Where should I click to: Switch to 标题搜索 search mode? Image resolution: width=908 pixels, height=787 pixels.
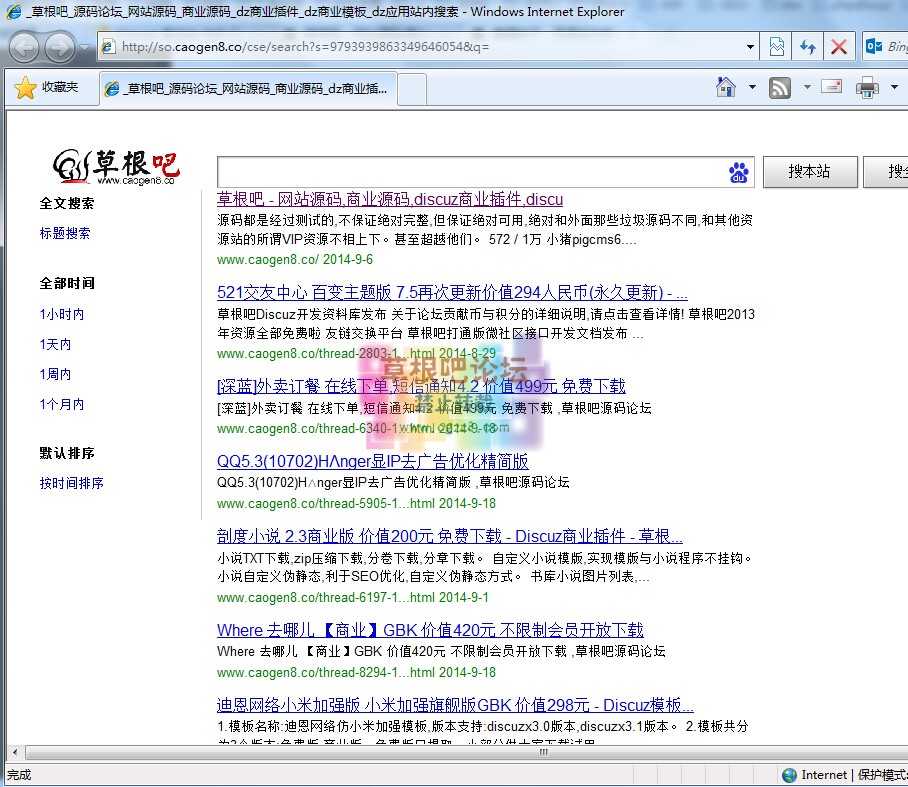tap(65, 233)
